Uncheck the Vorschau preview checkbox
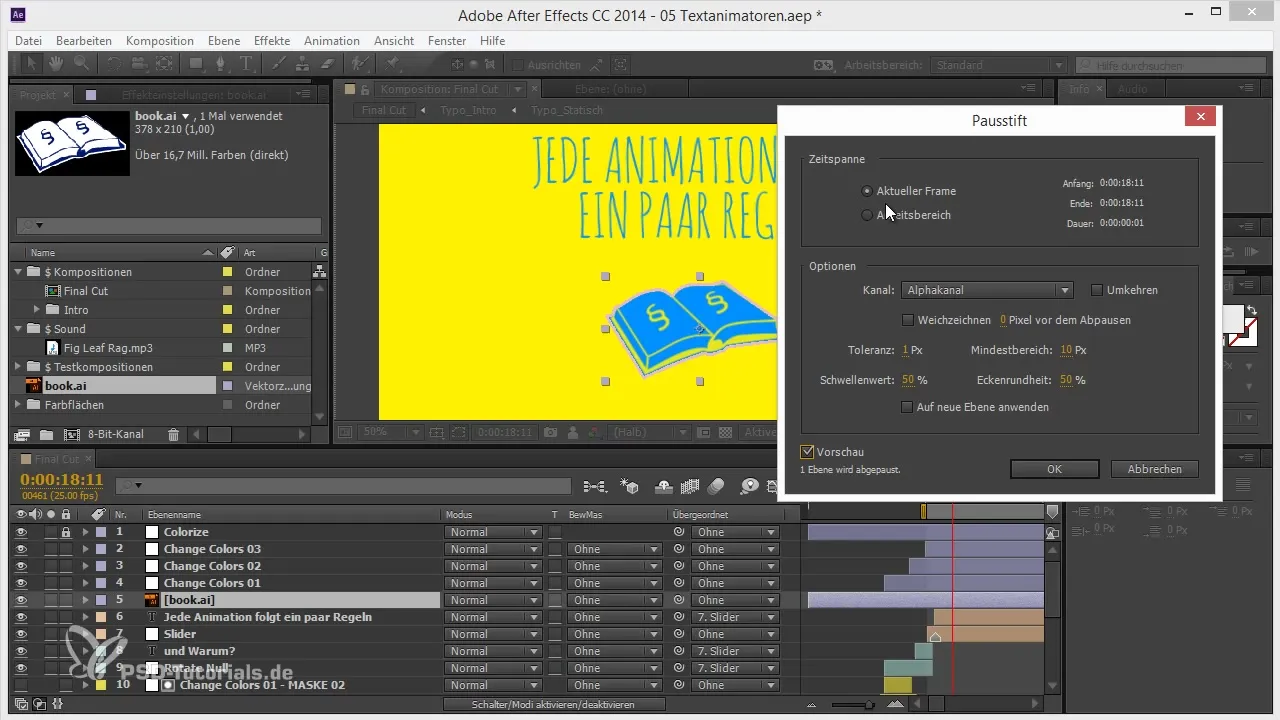 coord(808,452)
